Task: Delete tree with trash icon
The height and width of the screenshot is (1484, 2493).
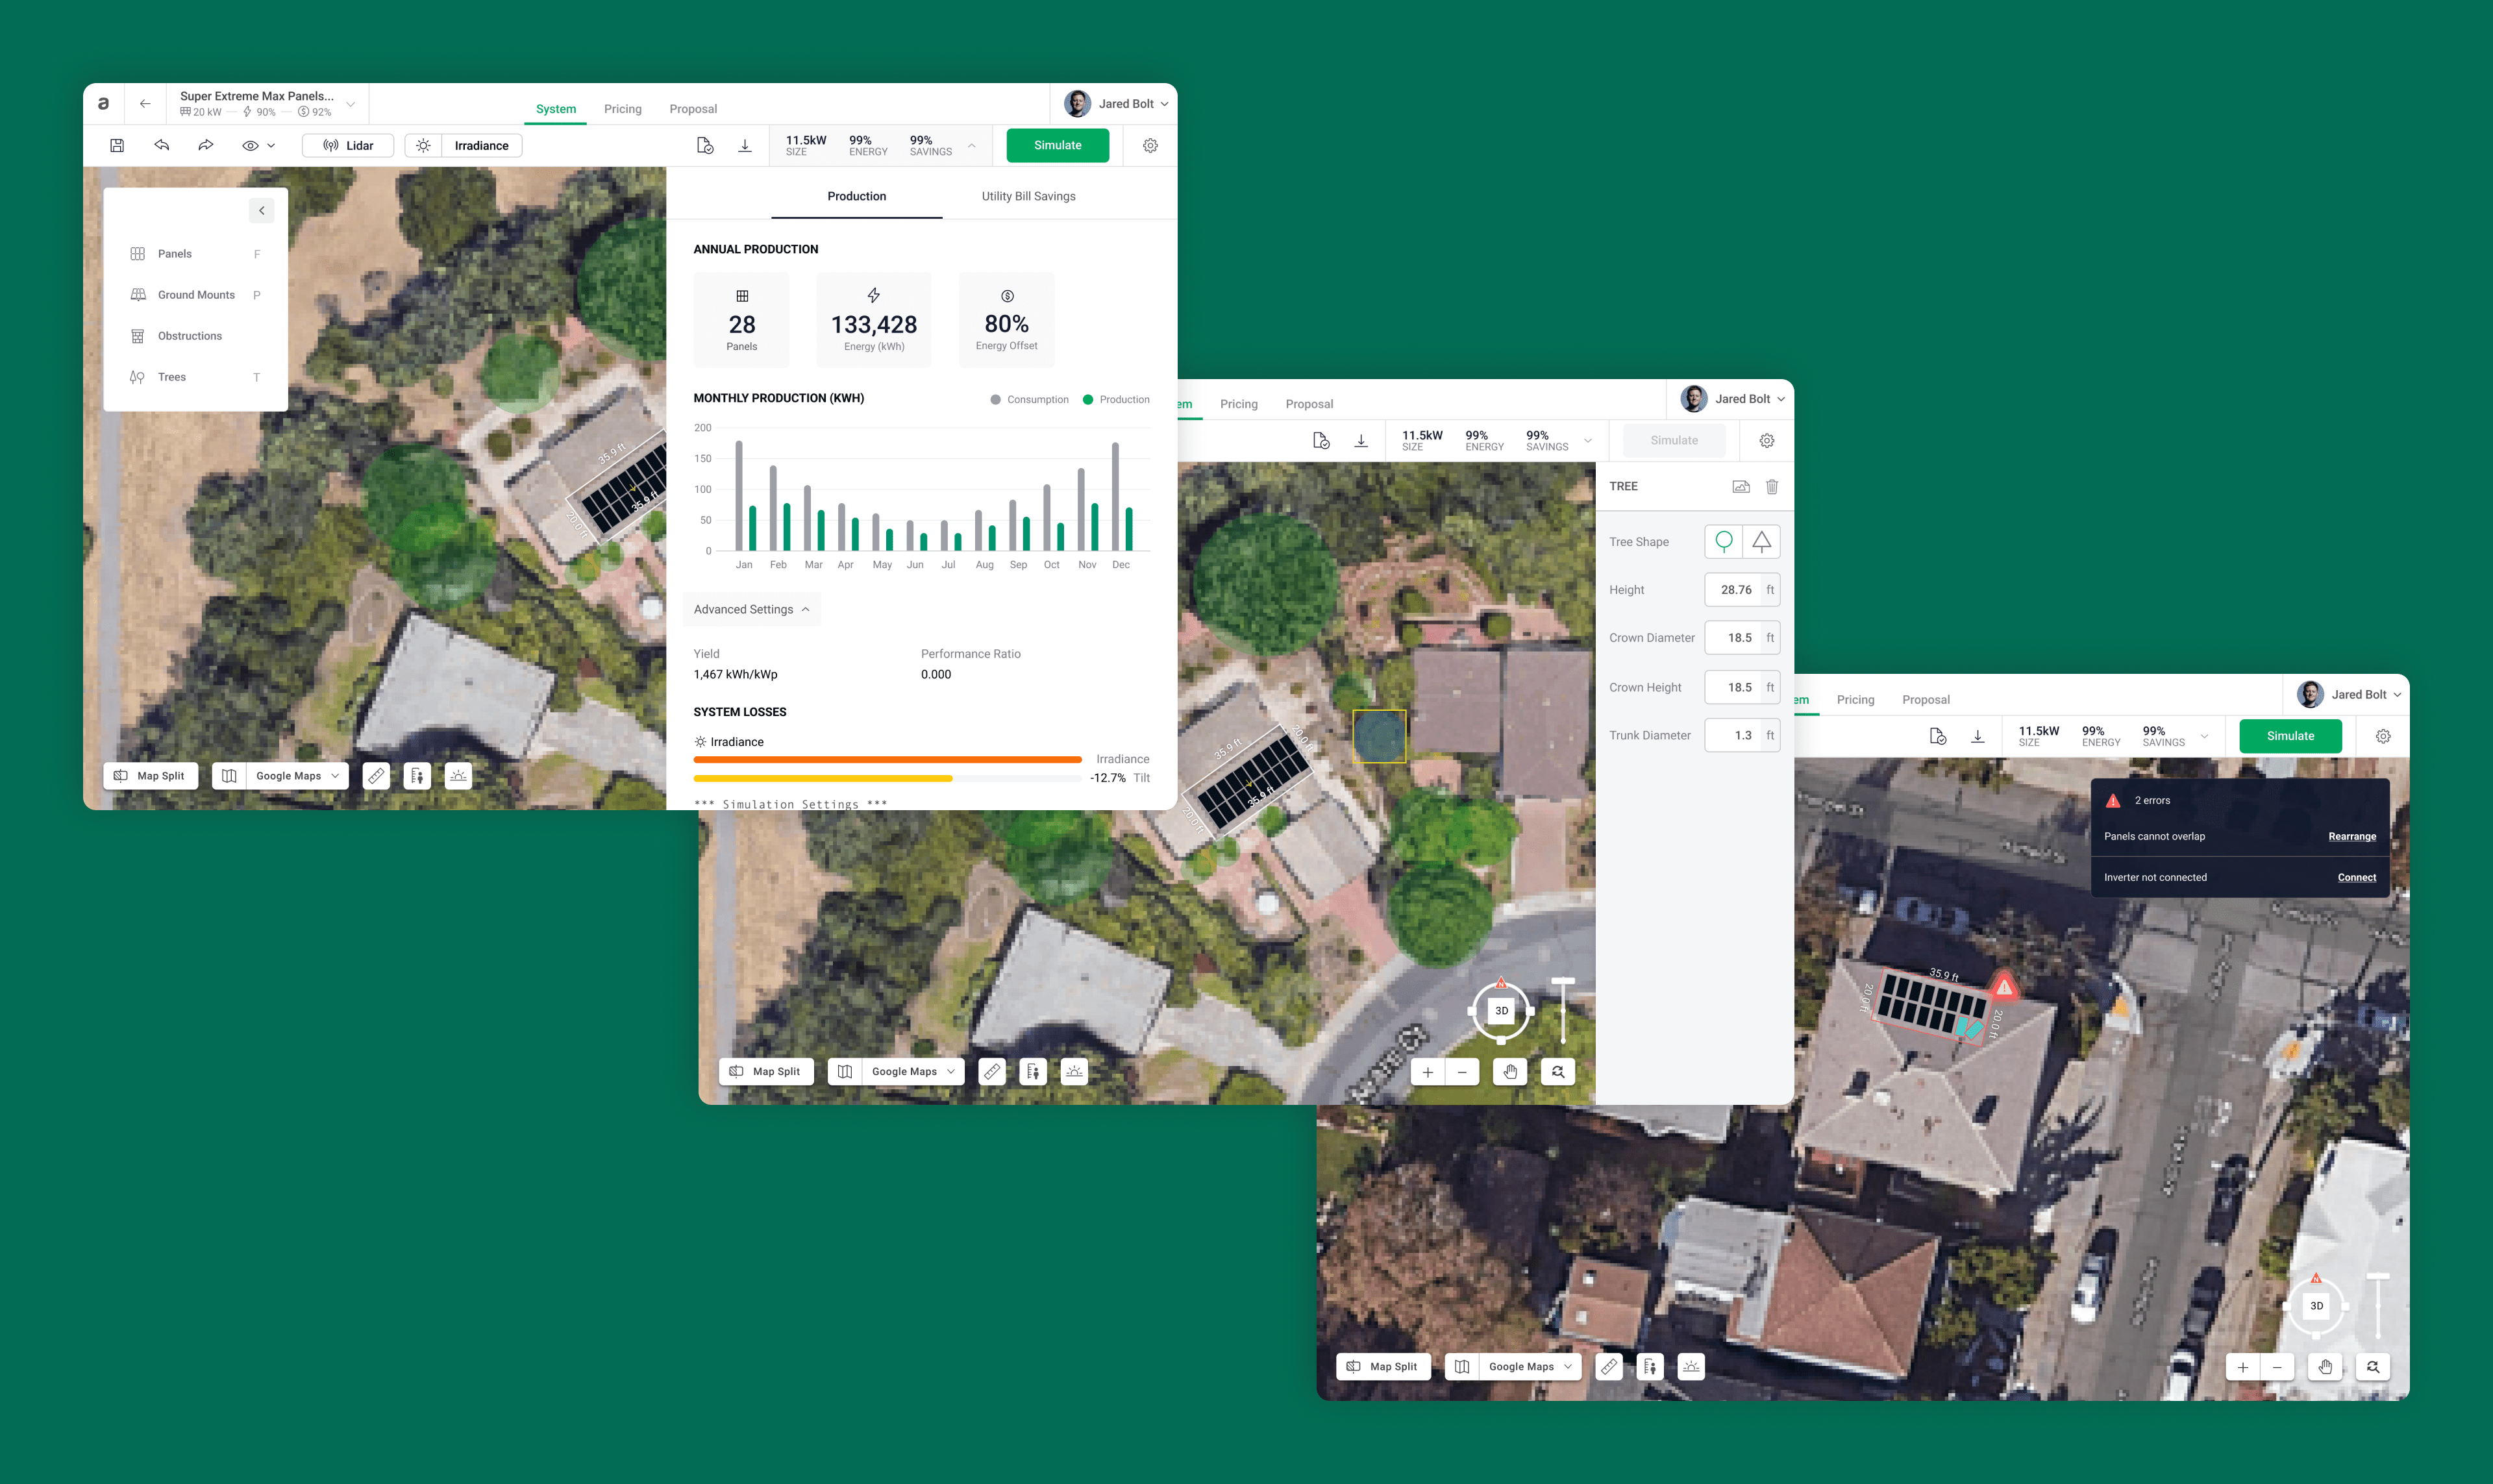Action: click(1771, 487)
